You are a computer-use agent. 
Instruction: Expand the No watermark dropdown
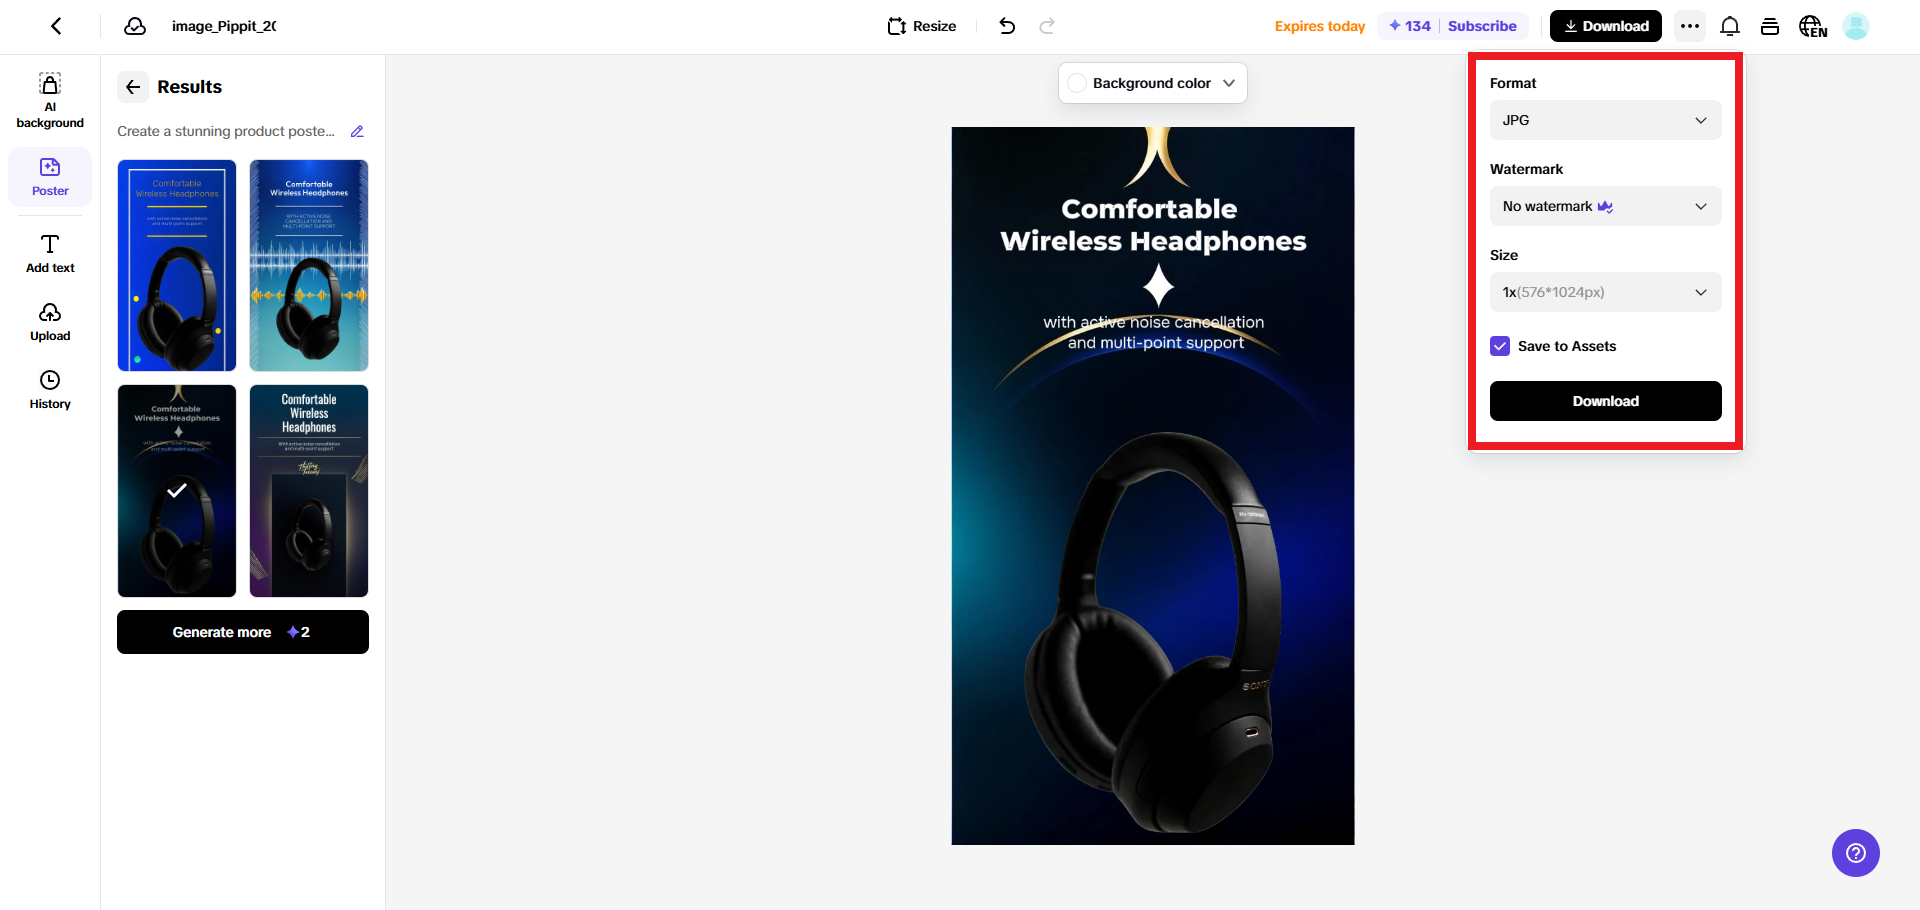pyautogui.click(x=1605, y=206)
